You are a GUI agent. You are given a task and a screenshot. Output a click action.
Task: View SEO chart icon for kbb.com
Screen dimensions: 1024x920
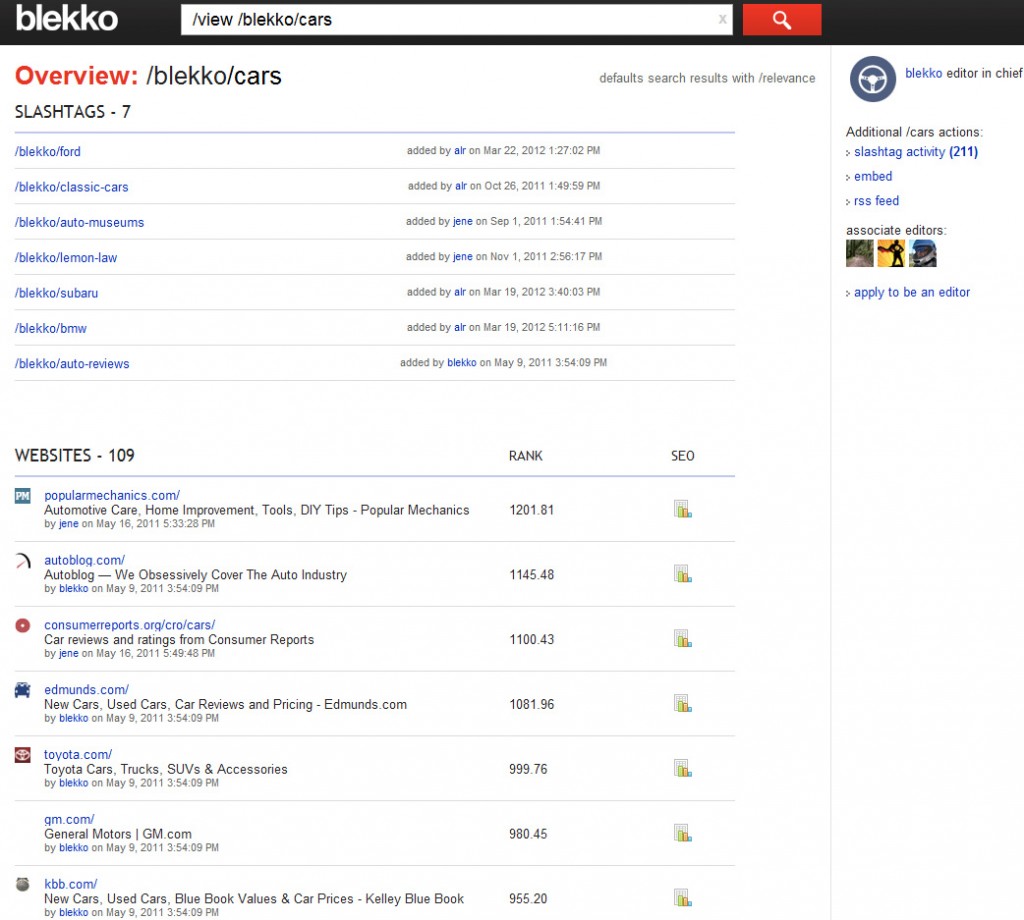(682, 898)
